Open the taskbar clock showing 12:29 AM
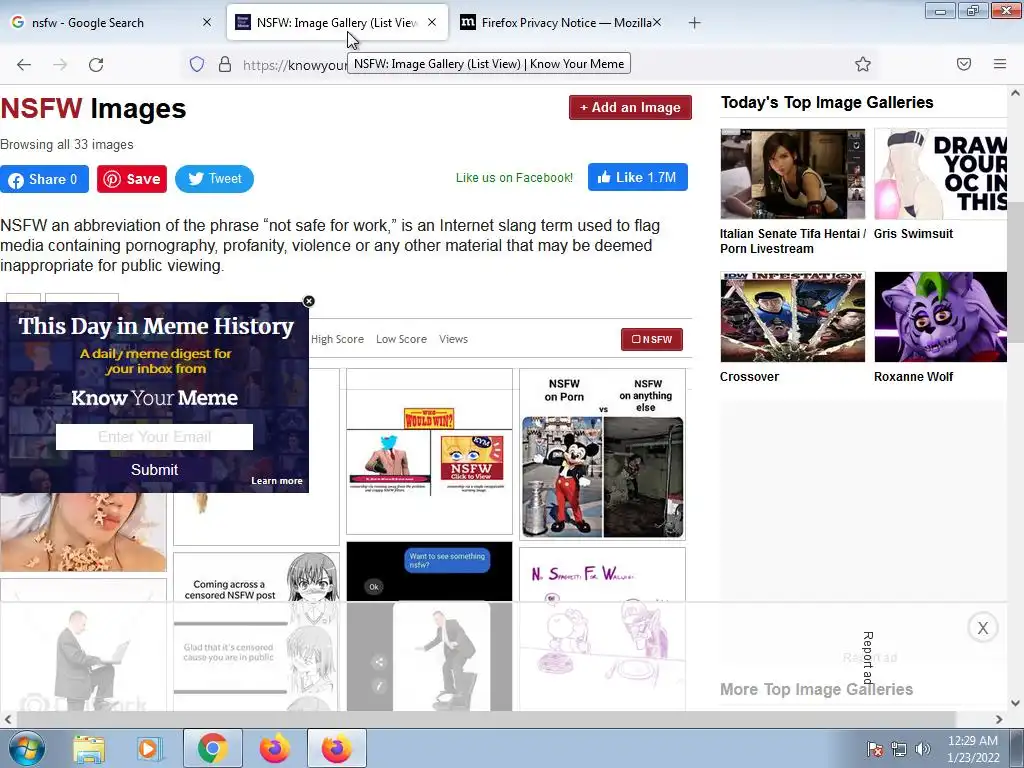This screenshot has width=1024, height=768. 973,749
